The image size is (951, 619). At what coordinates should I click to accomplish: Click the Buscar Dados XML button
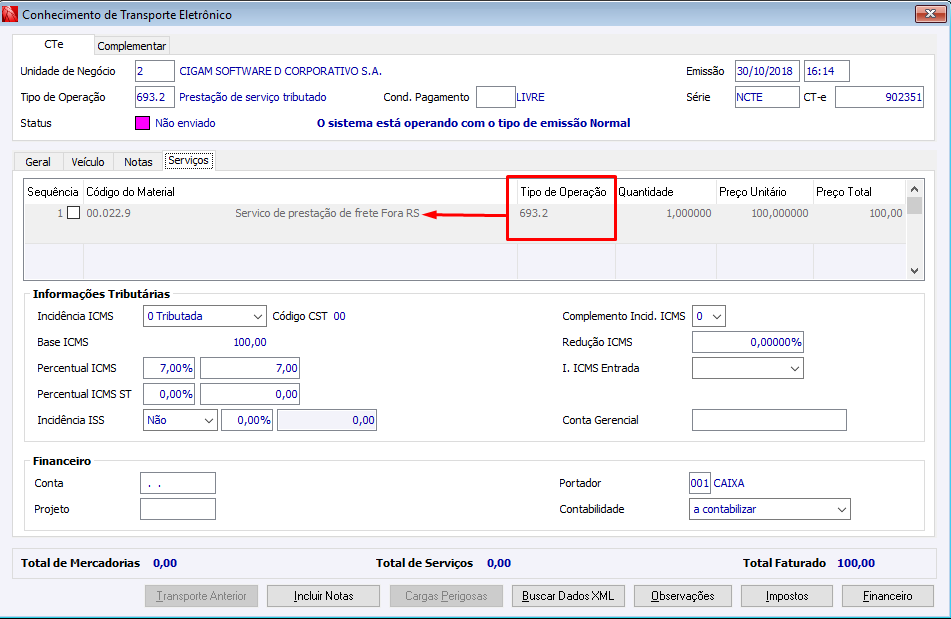[x=568, y=596]
